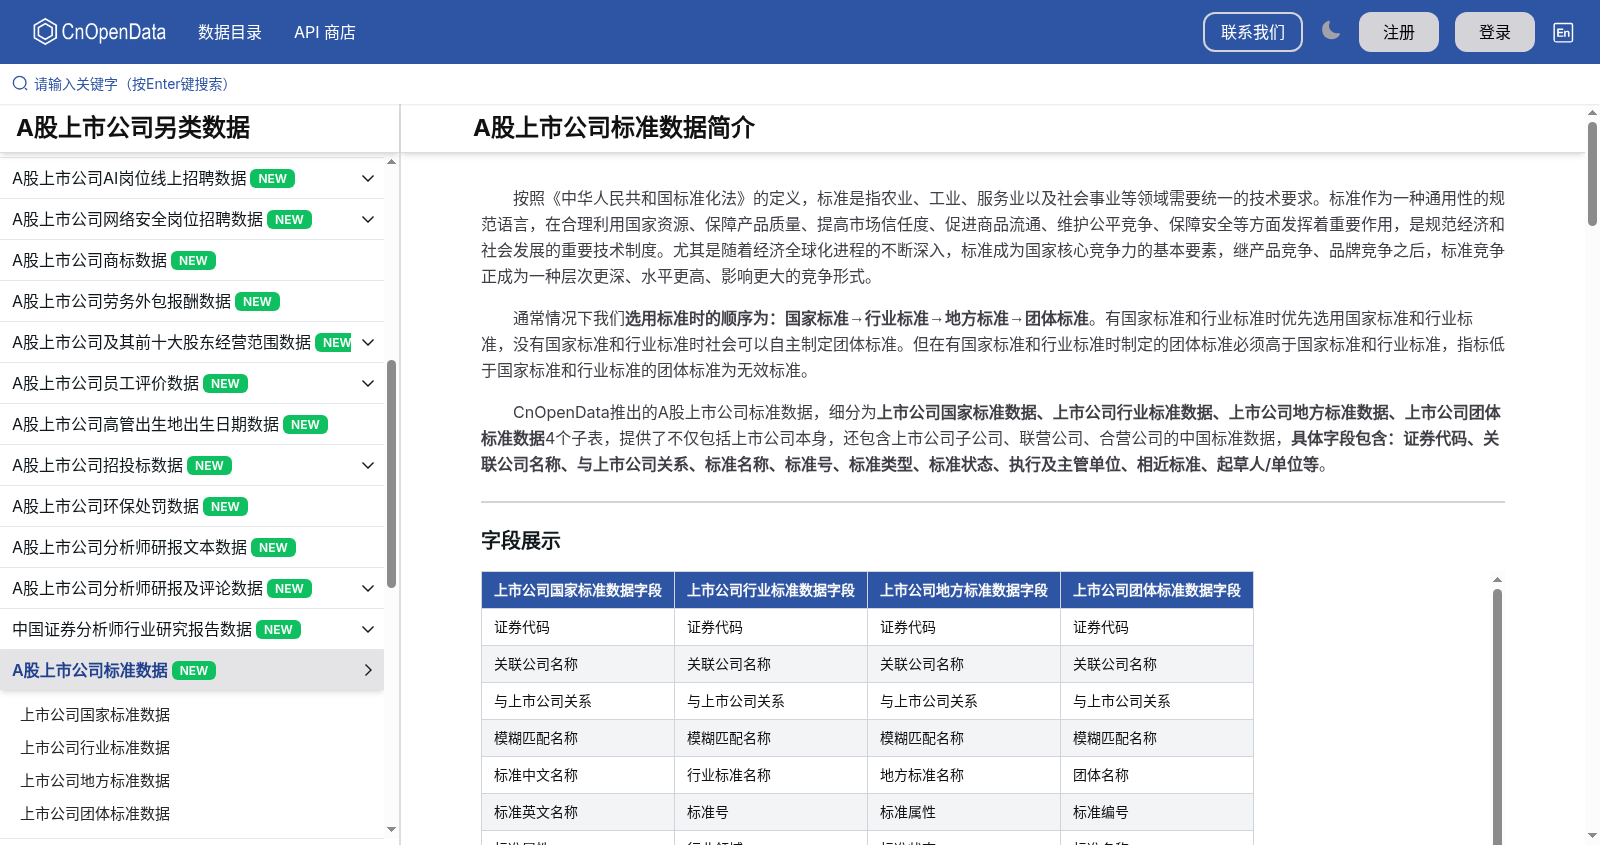
Task: Click NEW badge on A股上市公司商标数据
Action: click(193, 260)
